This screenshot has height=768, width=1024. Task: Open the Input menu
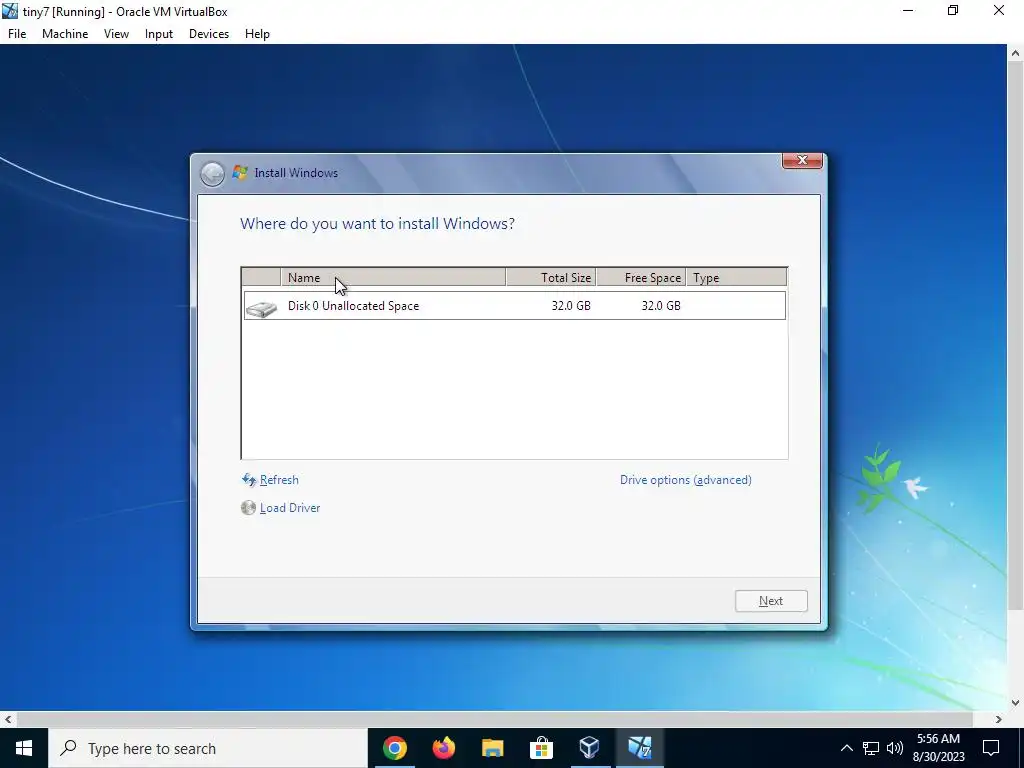[x=159, y=34]
